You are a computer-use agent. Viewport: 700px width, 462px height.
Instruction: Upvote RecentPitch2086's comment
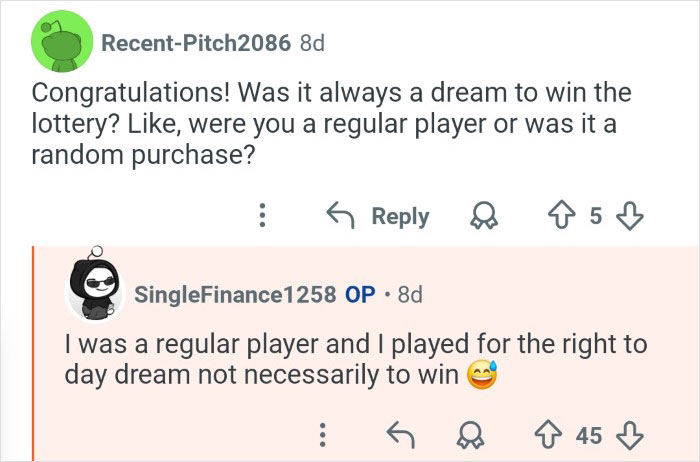tap(563, 215)
